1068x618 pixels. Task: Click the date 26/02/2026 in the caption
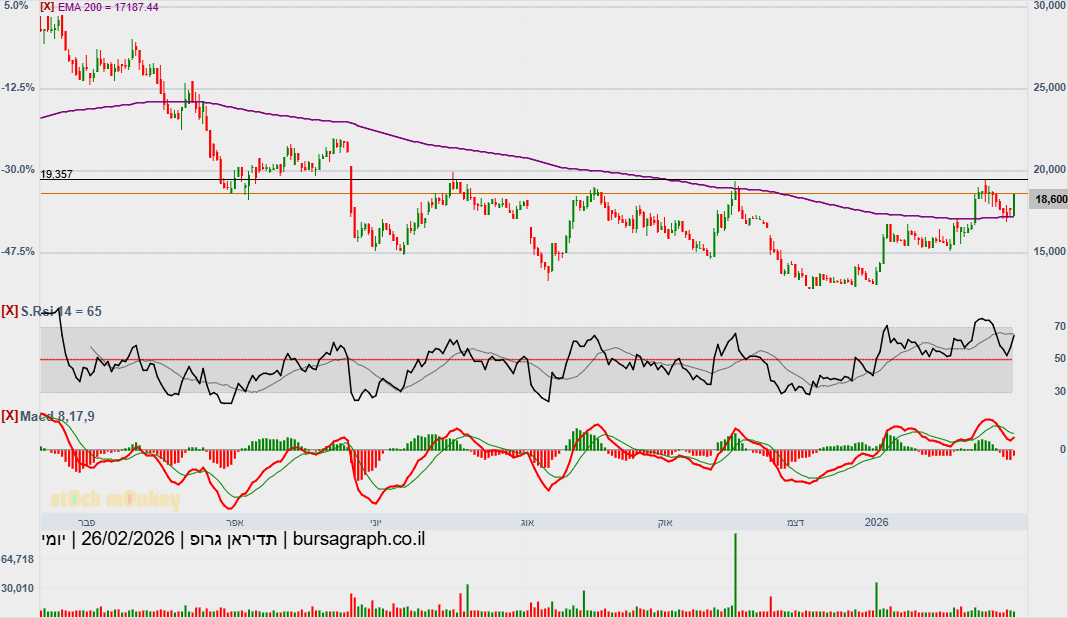[x=128, y=539]
